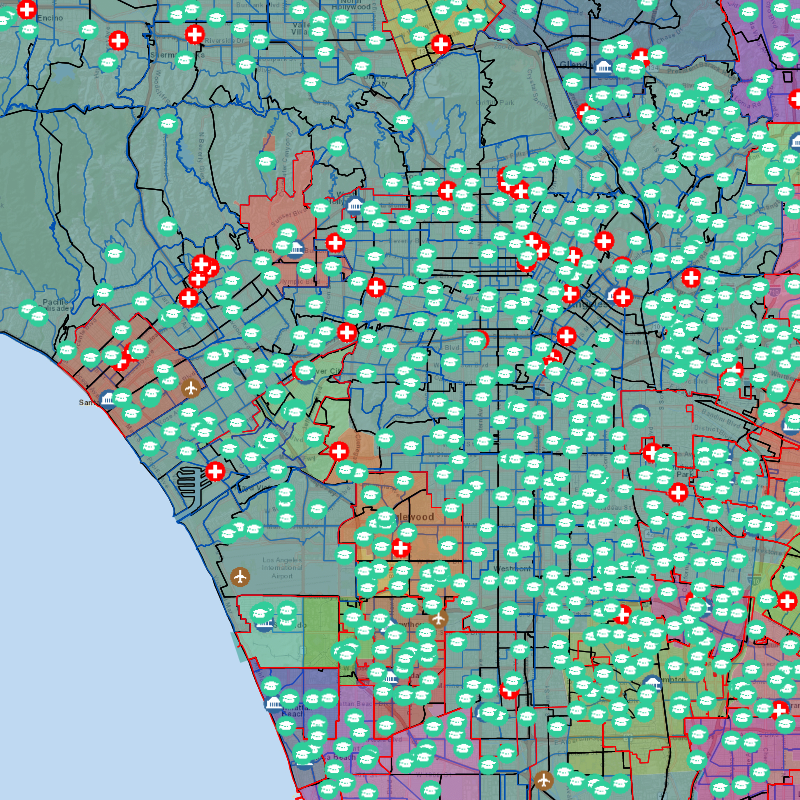Click hospital marker in North Hollywood zone
The height and width of the screenshot is (800, 800).
point(442,43)
